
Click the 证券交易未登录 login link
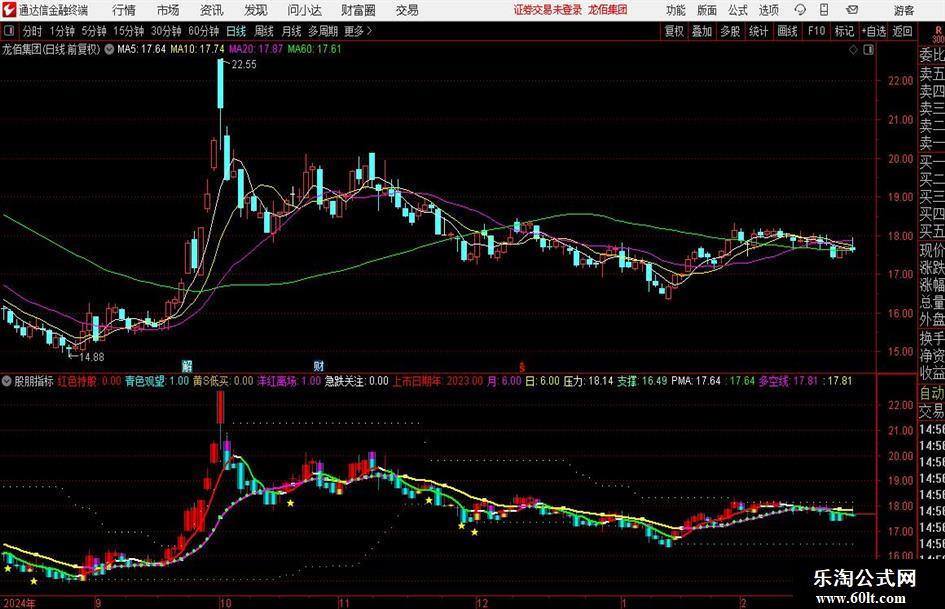click(548, 10)
